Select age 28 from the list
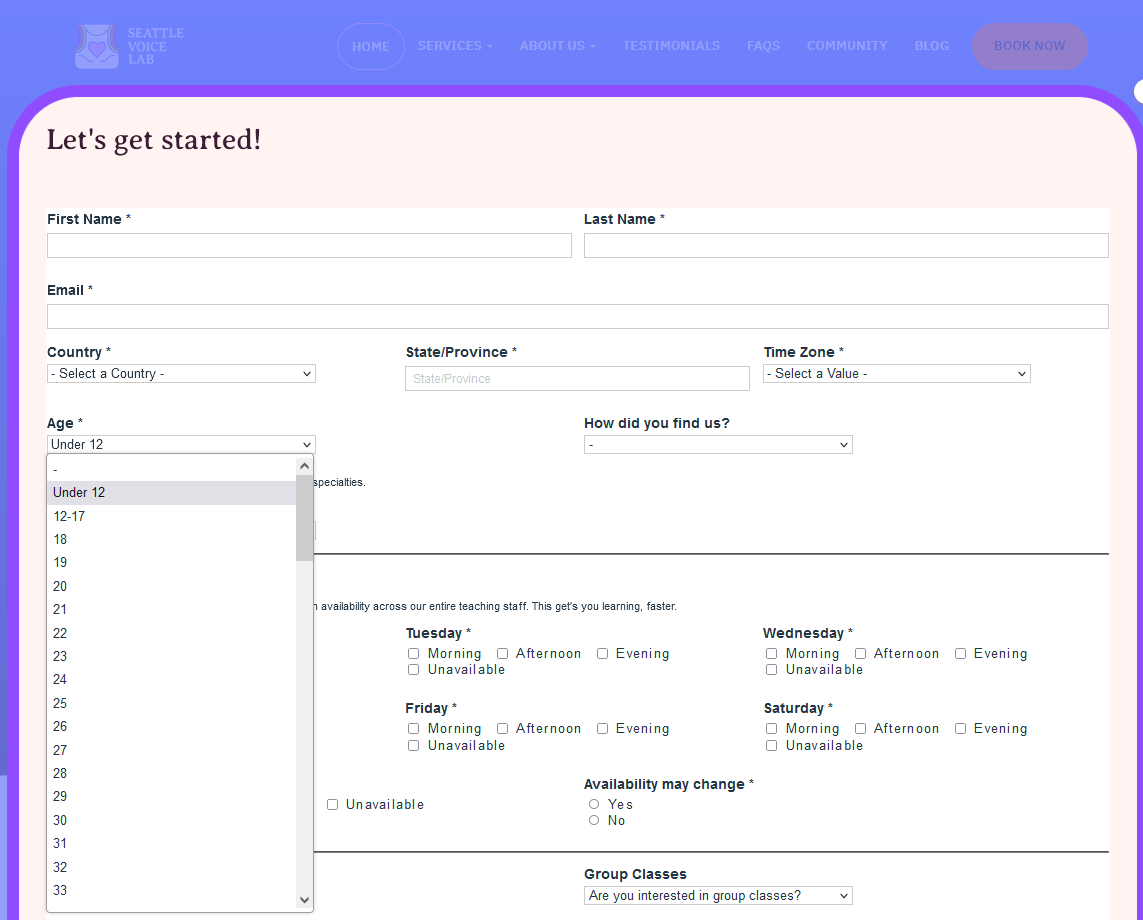Viewport: 1143px width, 920px height. click(171, 773)
